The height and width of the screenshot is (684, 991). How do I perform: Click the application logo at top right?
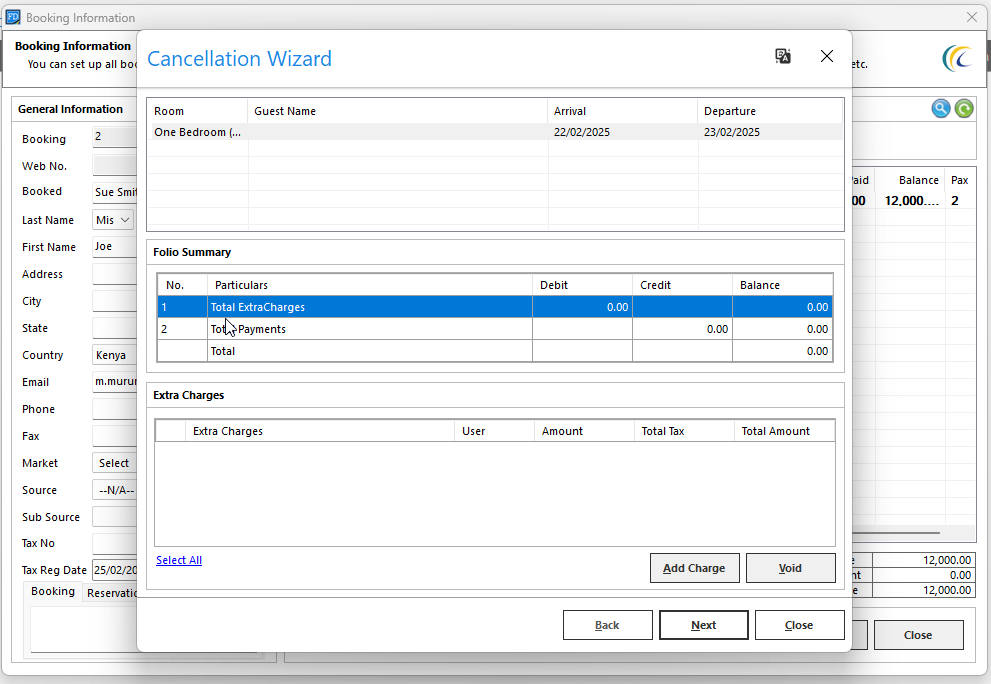click(x=956, y=58)
